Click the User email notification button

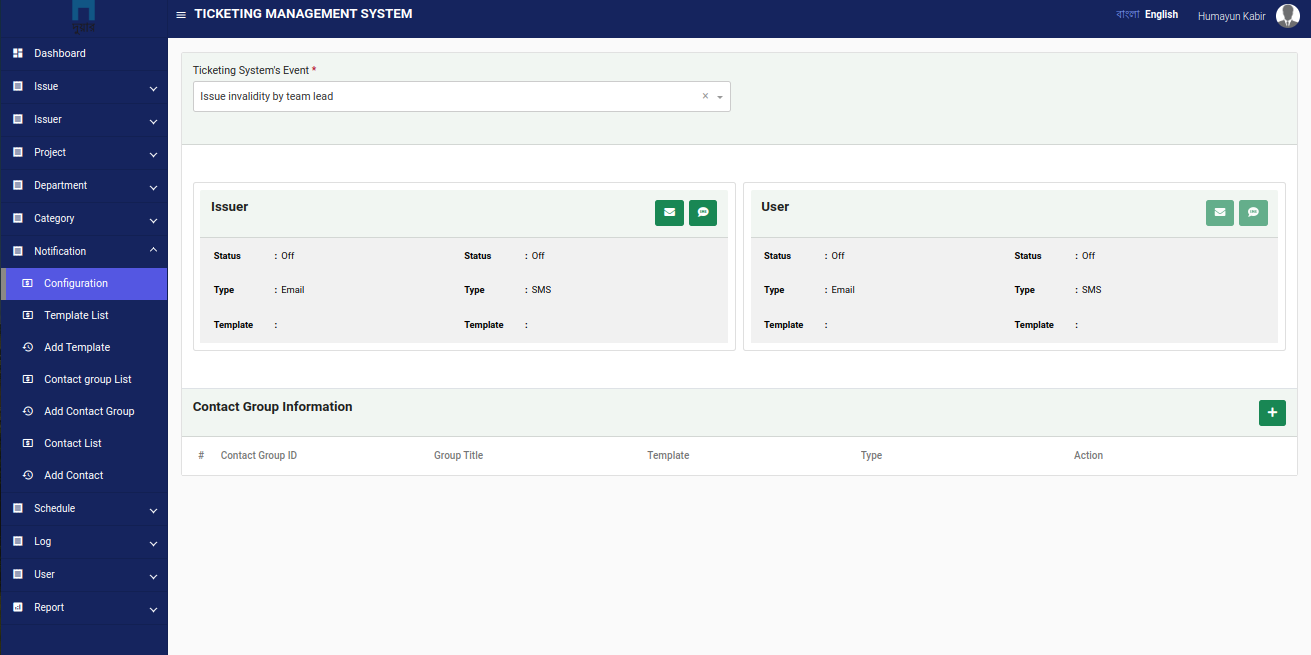click(x=1220, y=212)
